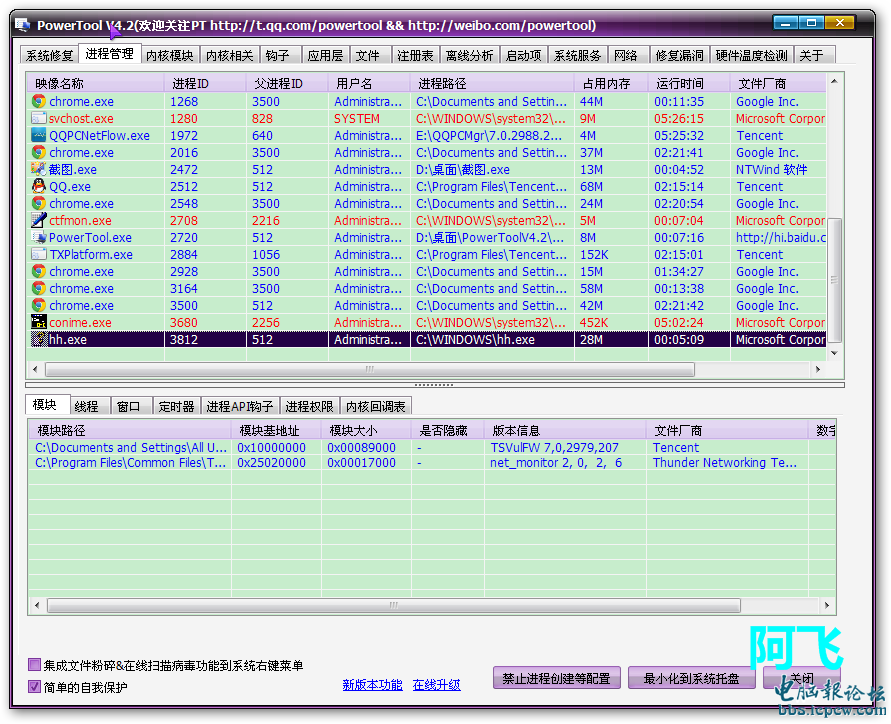Click the conime.exe process icon
This screenshot has width=891, height=724.
pos(39,322)
